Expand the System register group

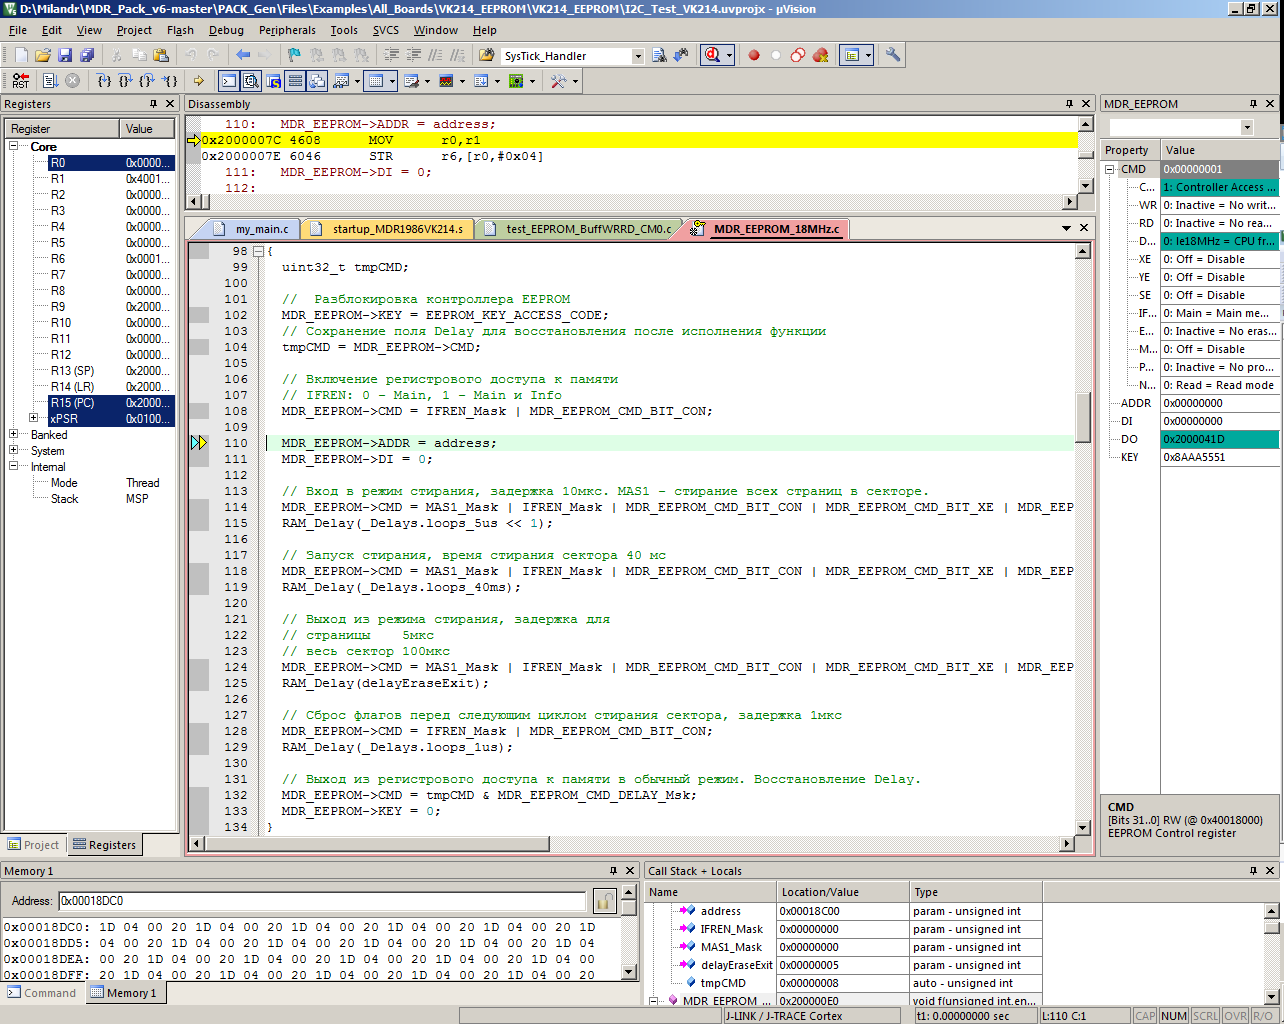[x=14, y=451]
